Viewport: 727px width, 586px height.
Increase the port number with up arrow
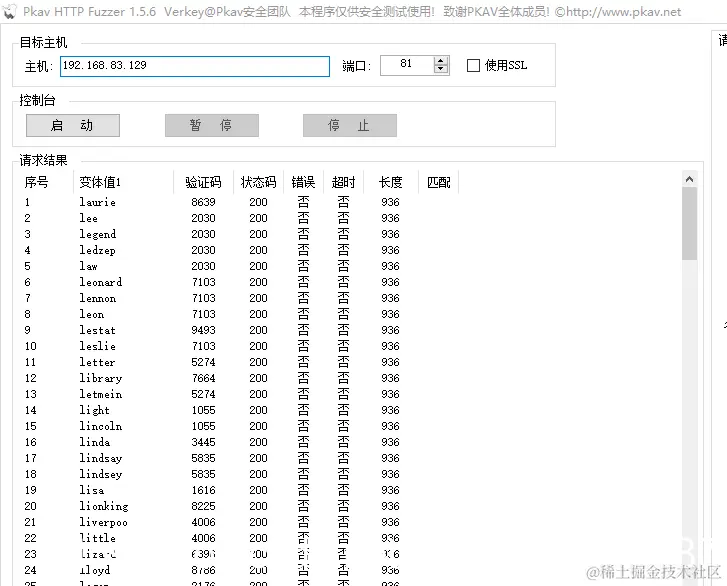coord(441,61)
